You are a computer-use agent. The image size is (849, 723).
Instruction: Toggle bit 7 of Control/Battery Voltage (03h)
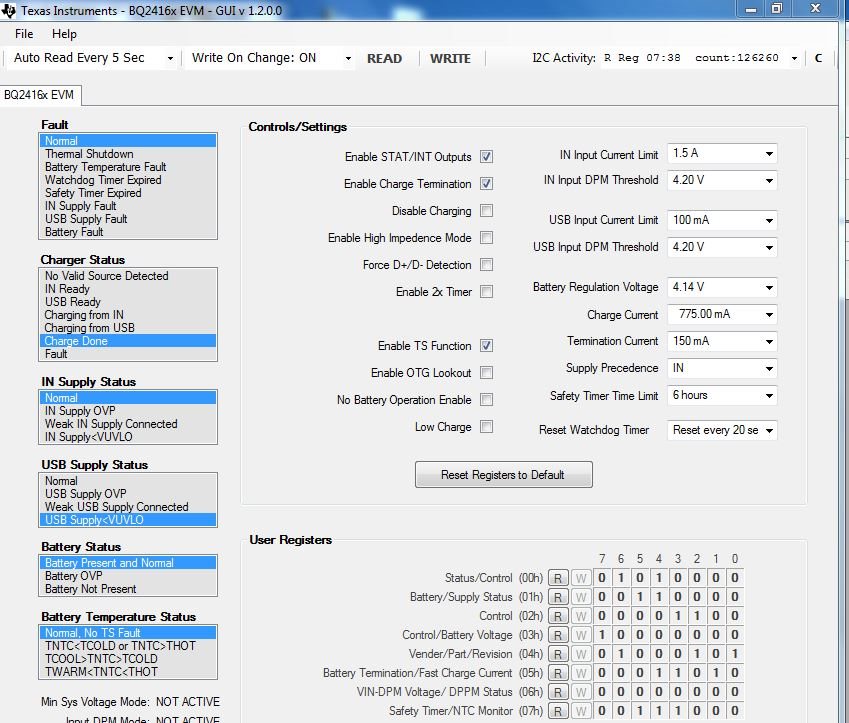pyautogui.click(x=602, y=635)
